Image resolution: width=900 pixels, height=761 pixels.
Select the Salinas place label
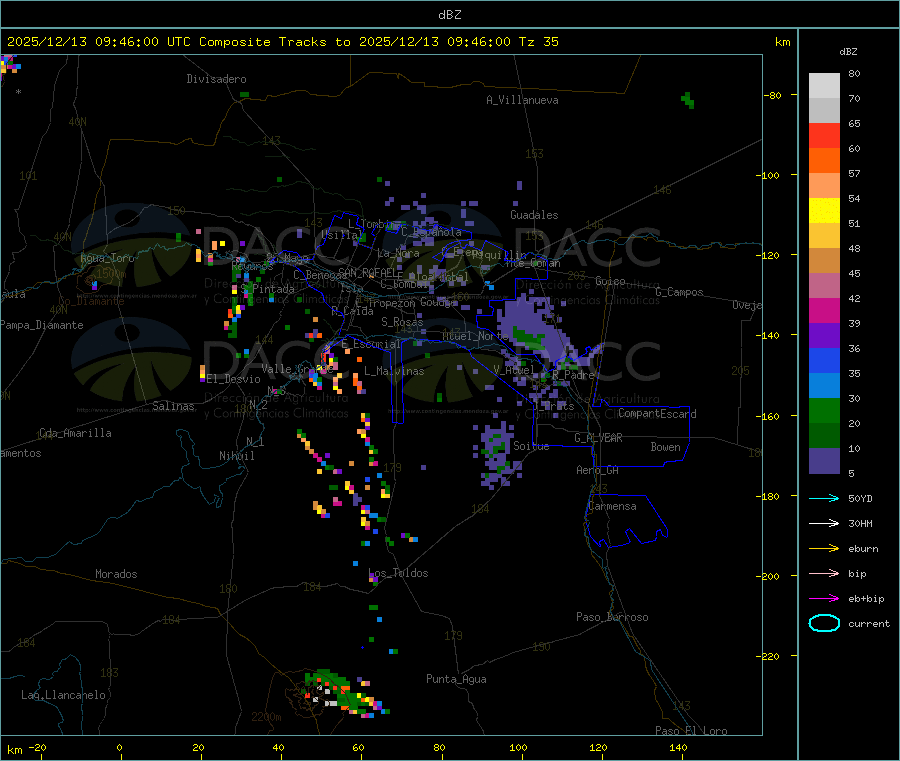point(173,406)
